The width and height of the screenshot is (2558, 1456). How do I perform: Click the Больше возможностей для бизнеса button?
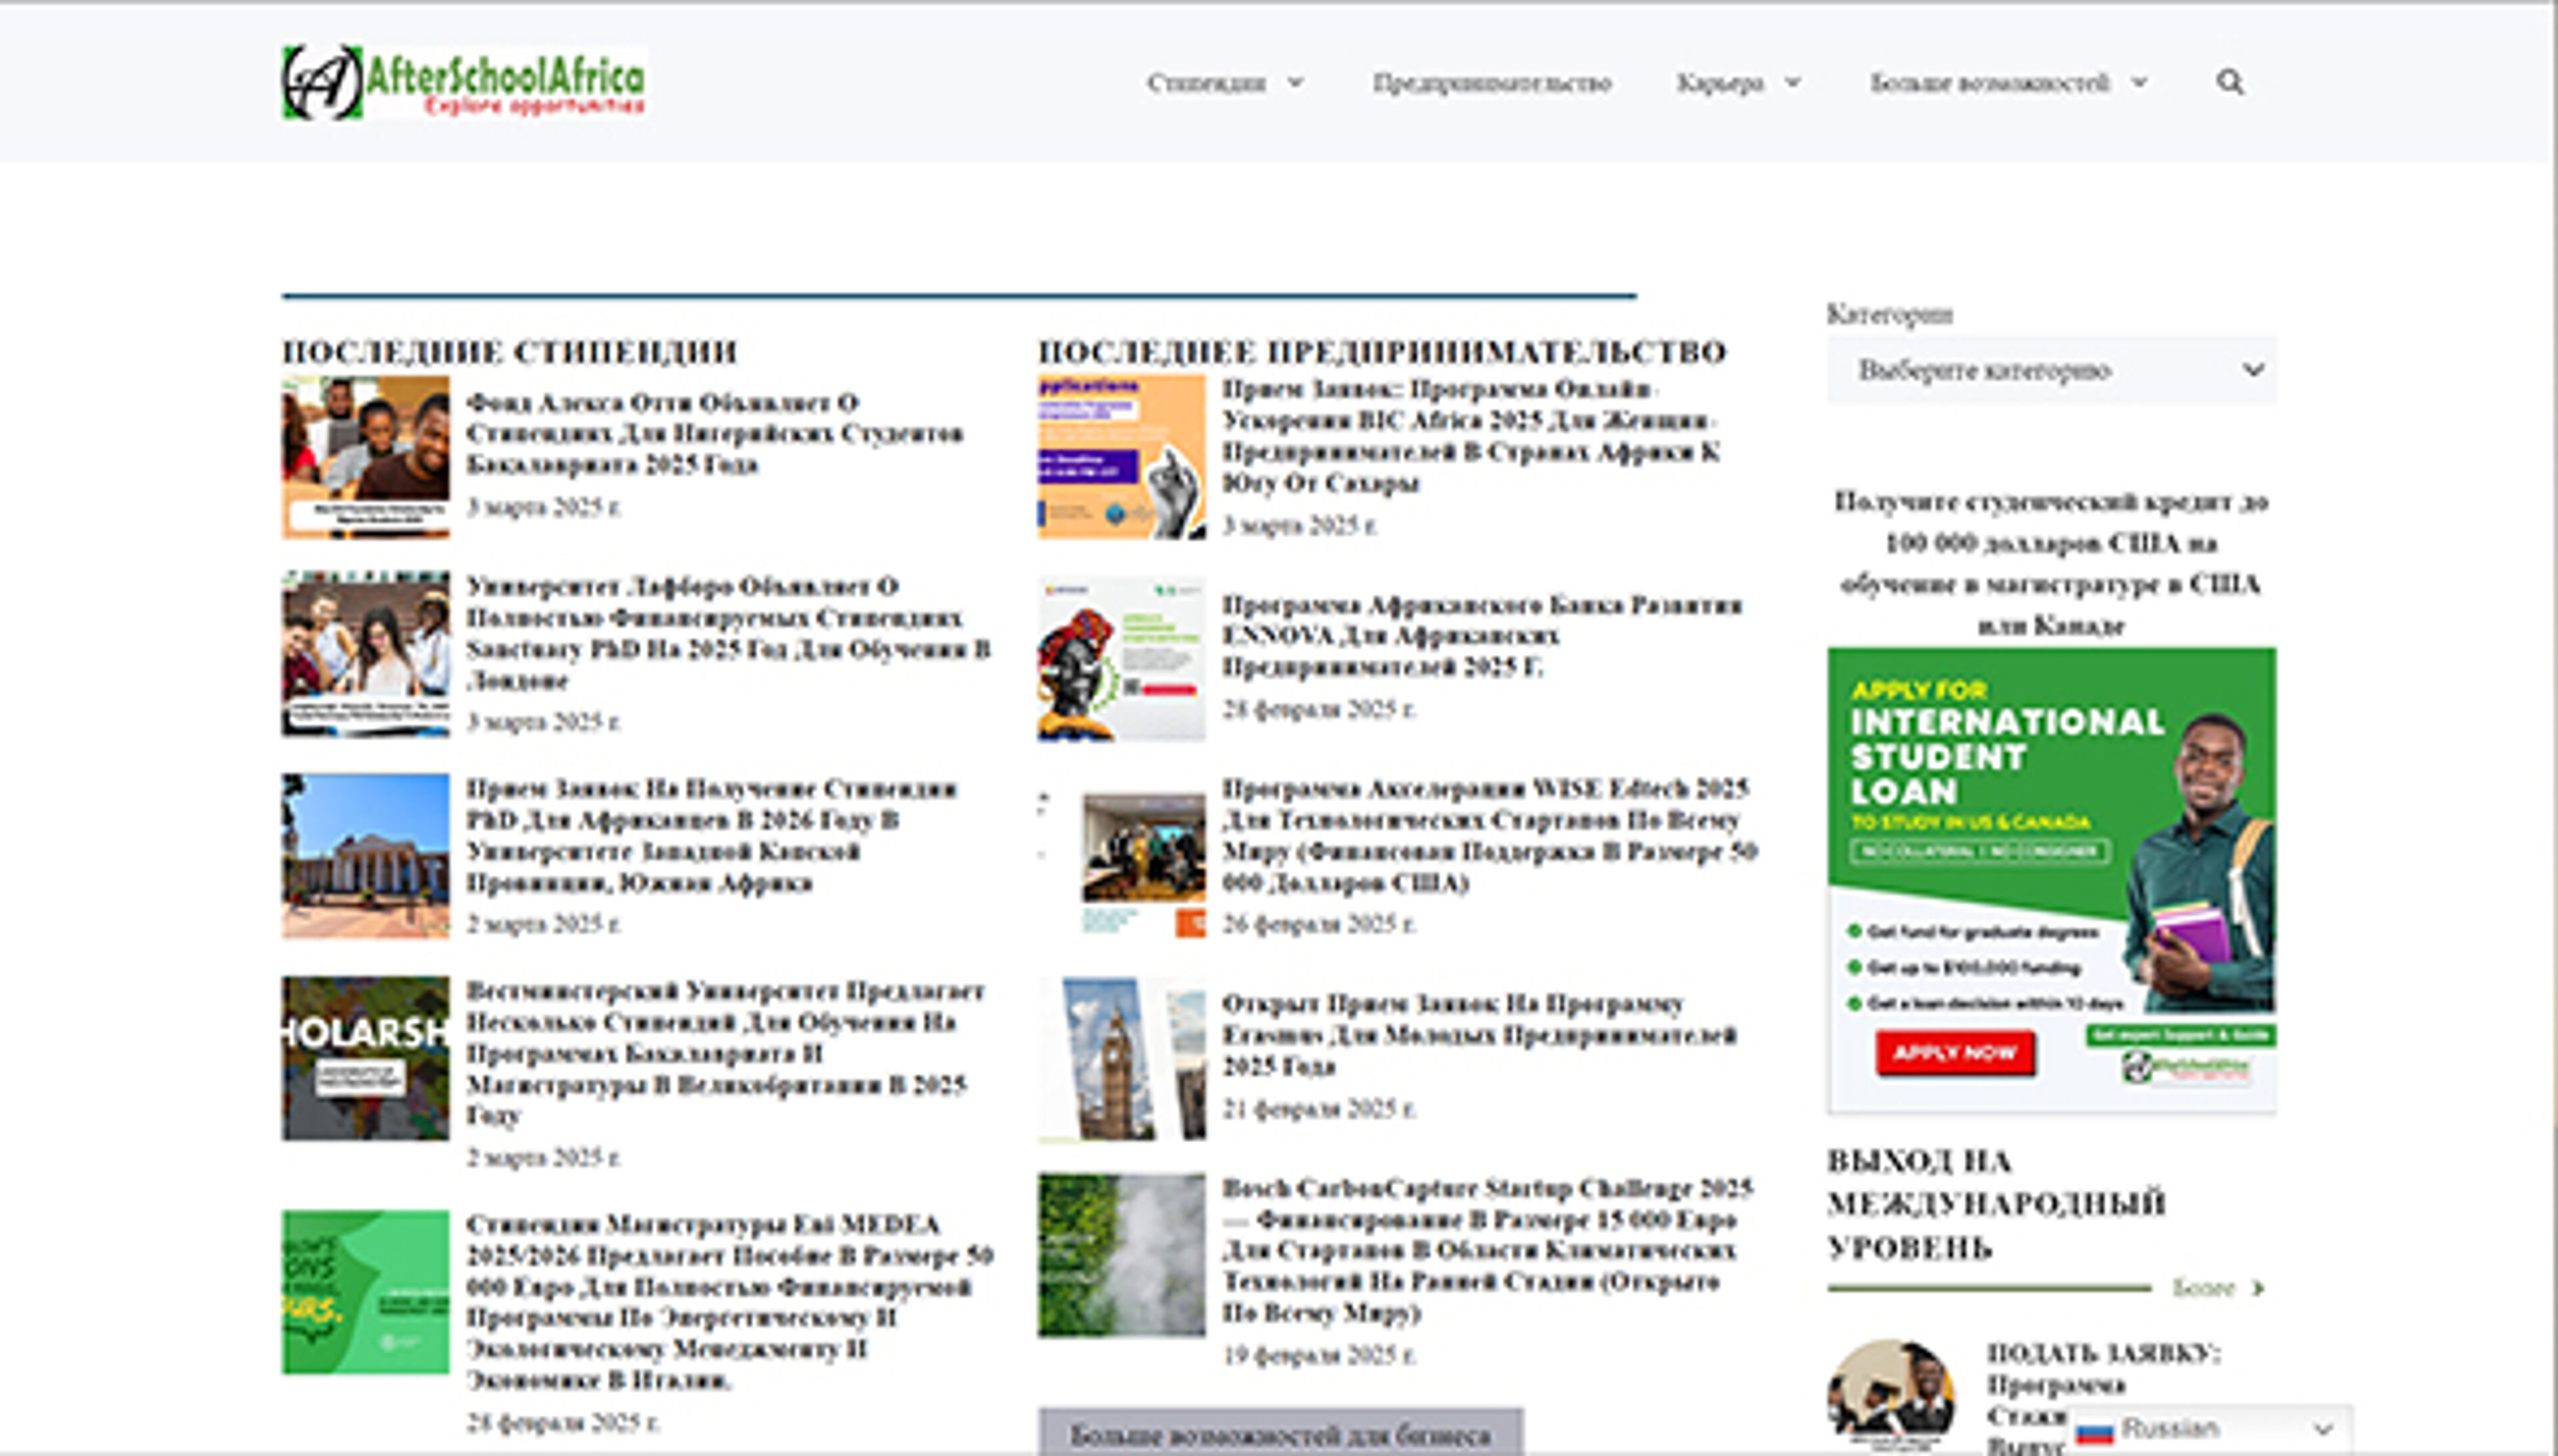click(1280, 1434)
